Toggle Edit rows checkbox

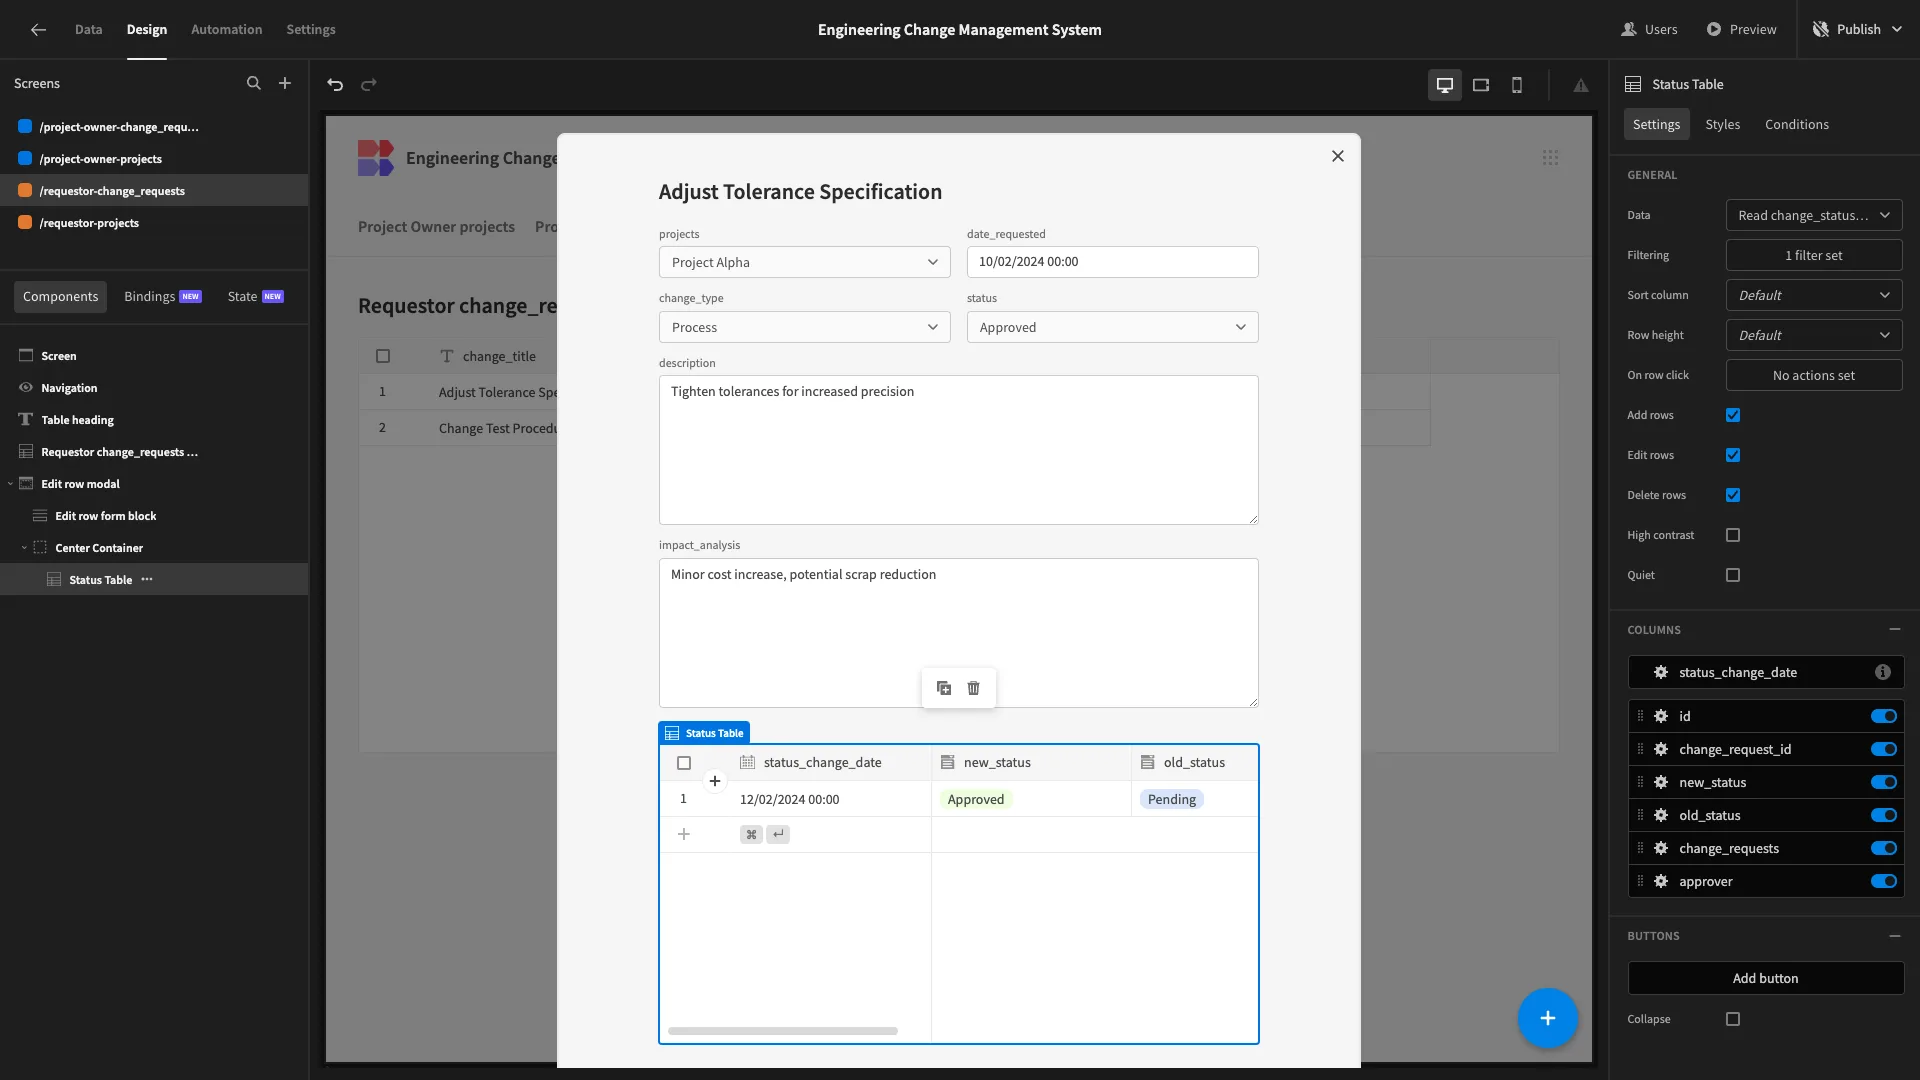[x=1733, y=455]
